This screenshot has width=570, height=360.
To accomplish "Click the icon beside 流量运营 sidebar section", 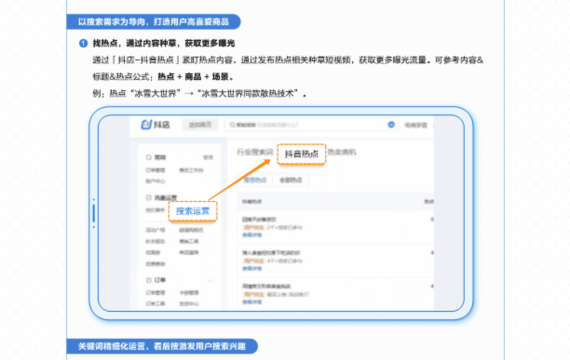I will coord(149,197).
